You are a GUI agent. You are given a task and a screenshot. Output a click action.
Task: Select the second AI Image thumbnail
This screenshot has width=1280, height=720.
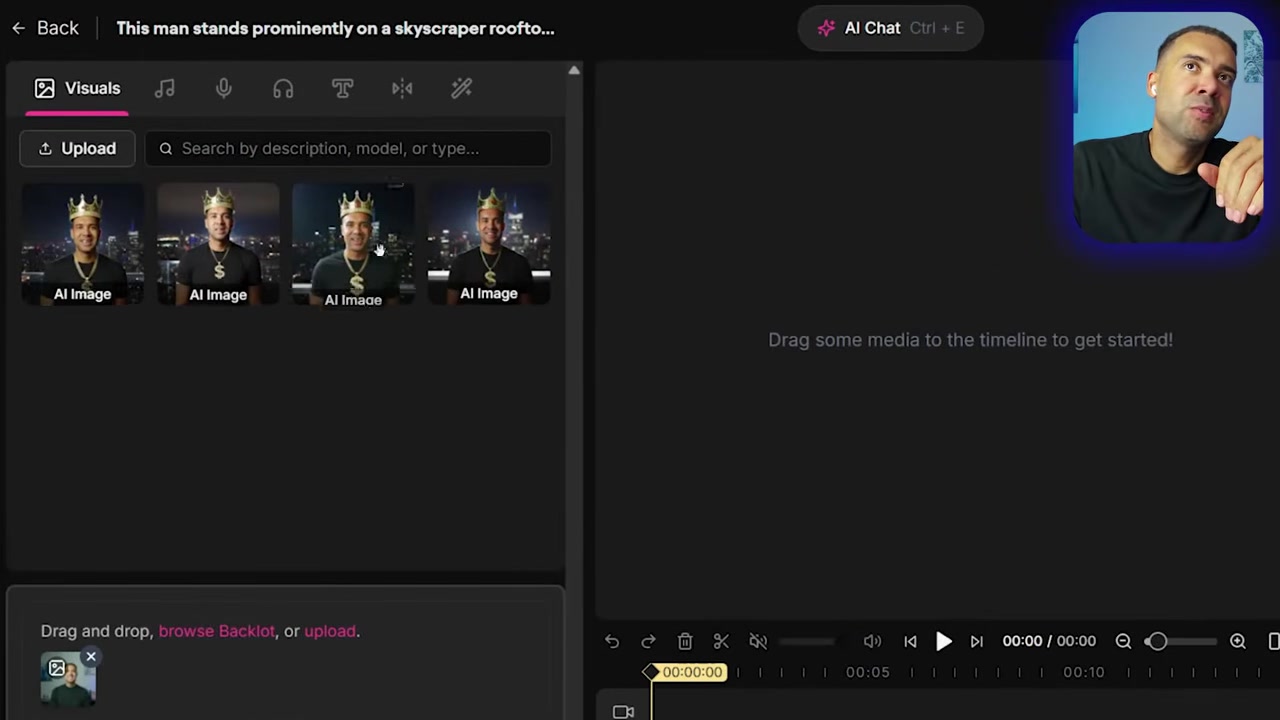tap(218, 245)
